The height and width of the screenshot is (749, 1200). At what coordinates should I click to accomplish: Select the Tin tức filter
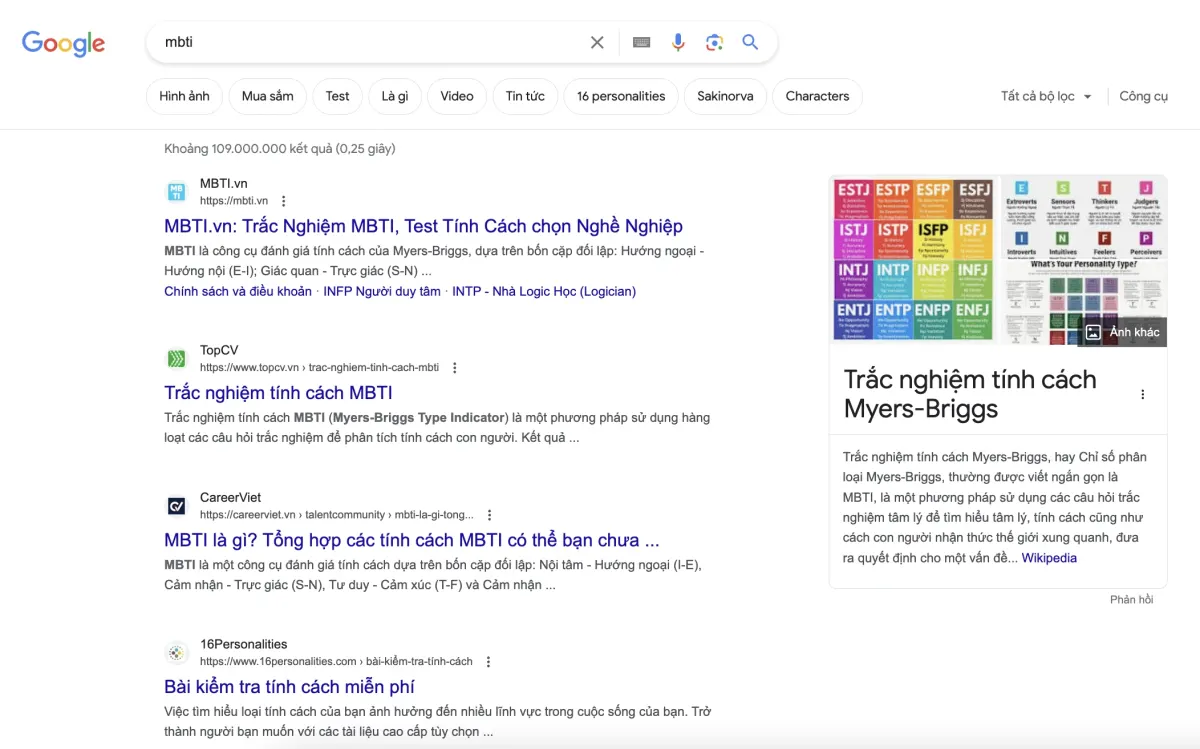pyautogui.click(x=525, y=96)
